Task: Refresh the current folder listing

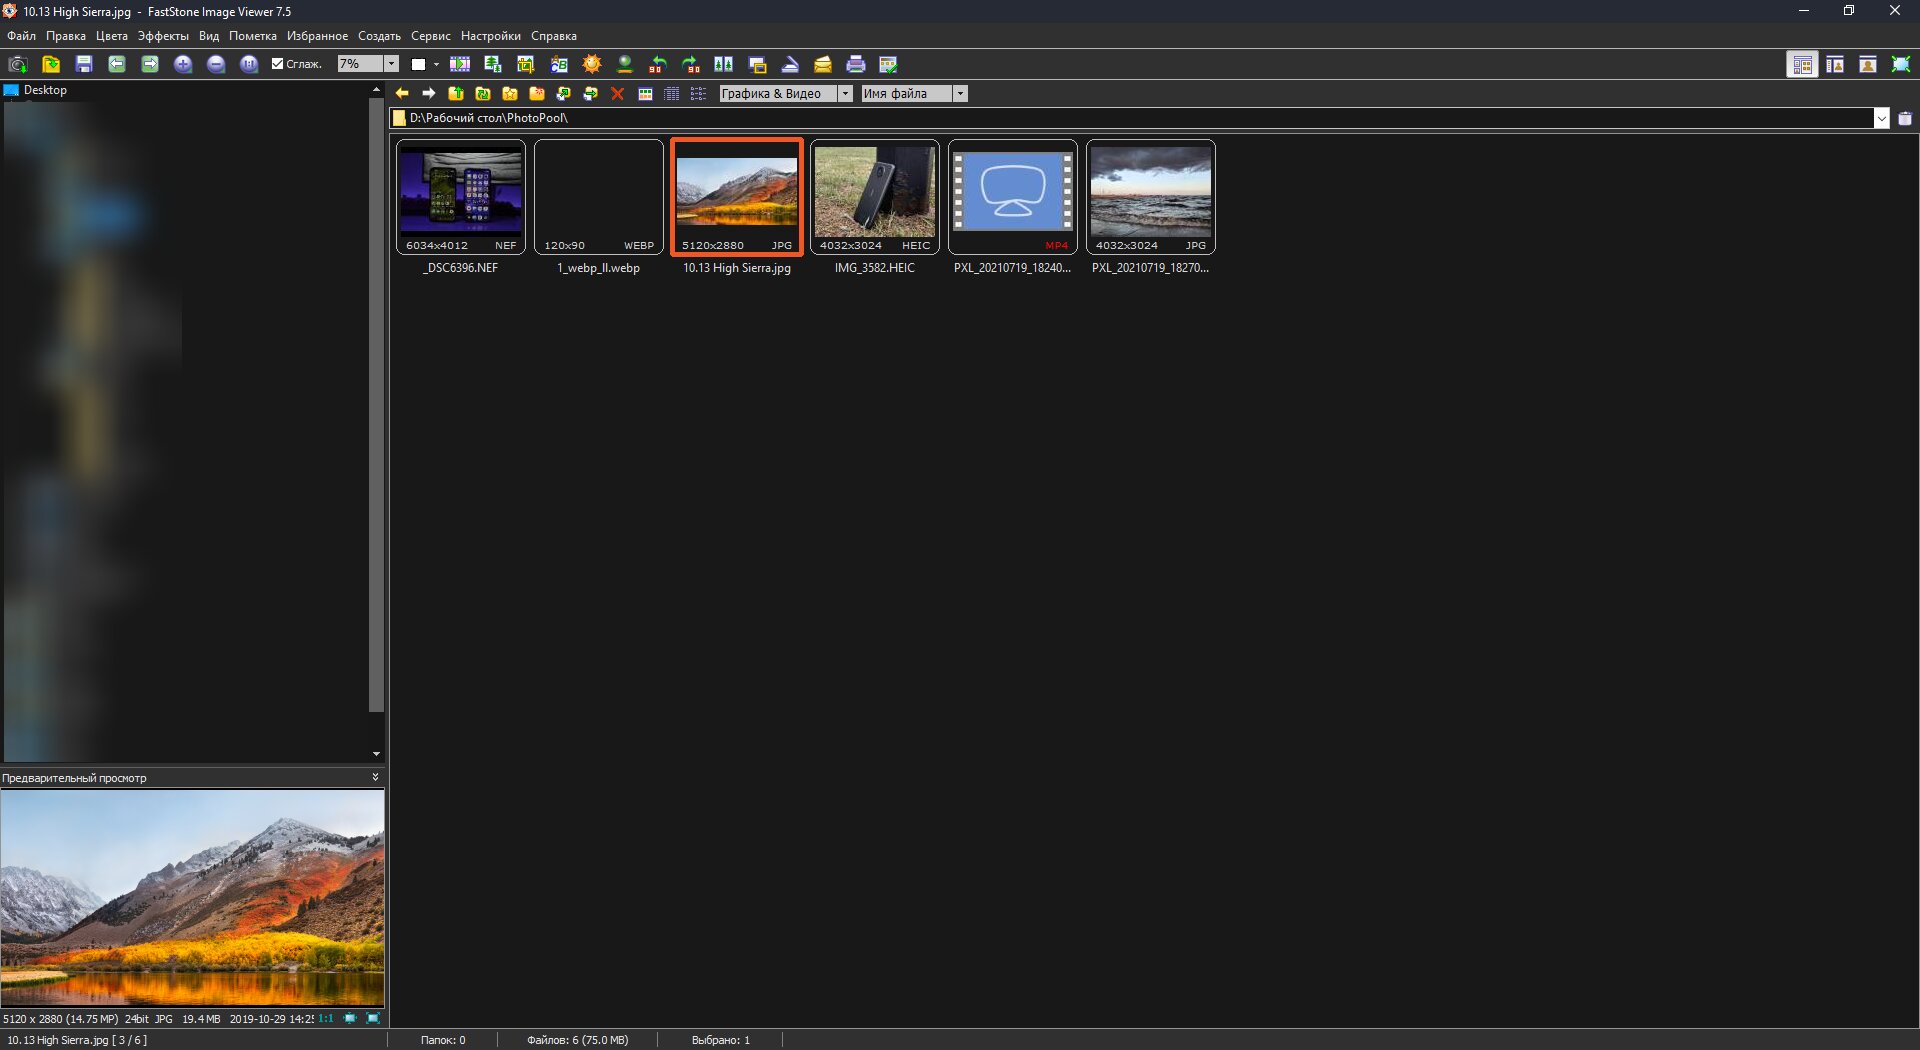Action: pos(483,93)
